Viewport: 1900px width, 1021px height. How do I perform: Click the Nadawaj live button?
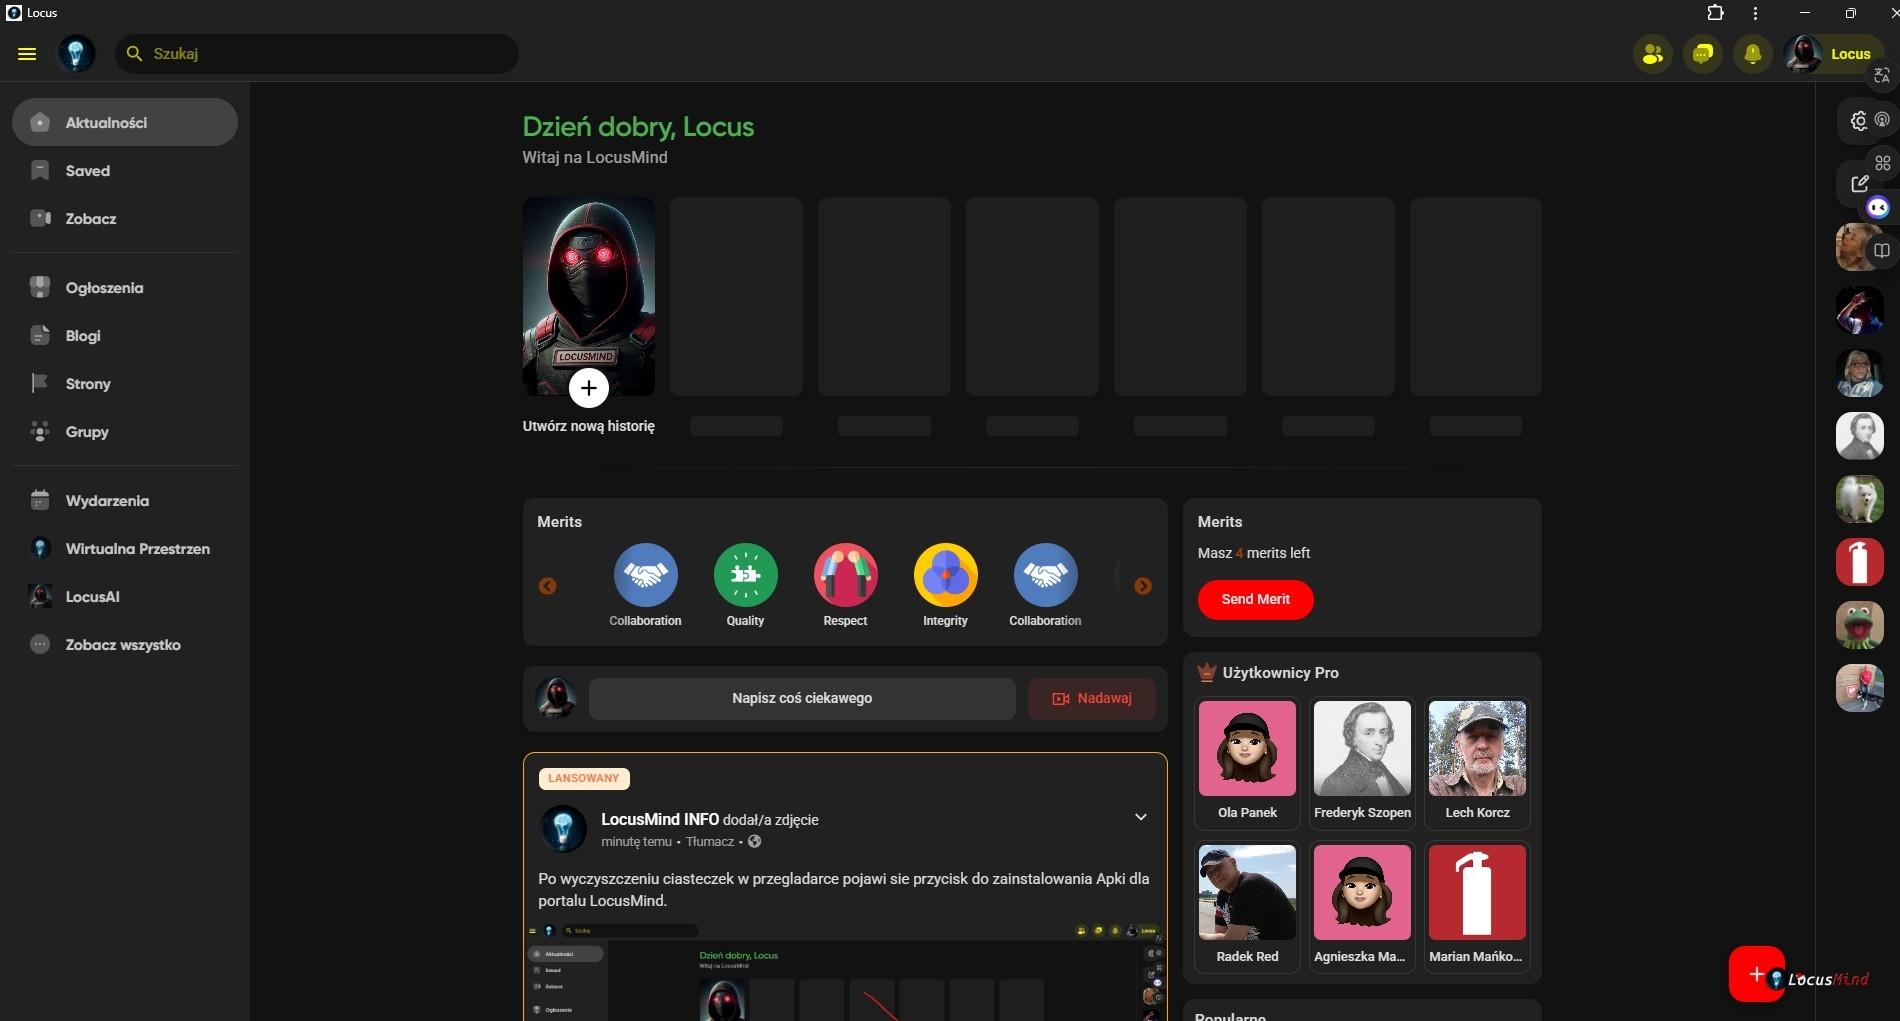point(1091,698)
